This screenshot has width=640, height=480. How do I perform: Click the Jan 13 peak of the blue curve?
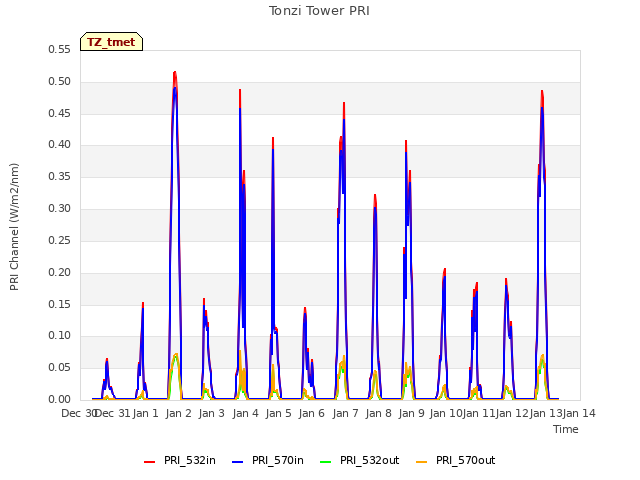tap(542, 108)
